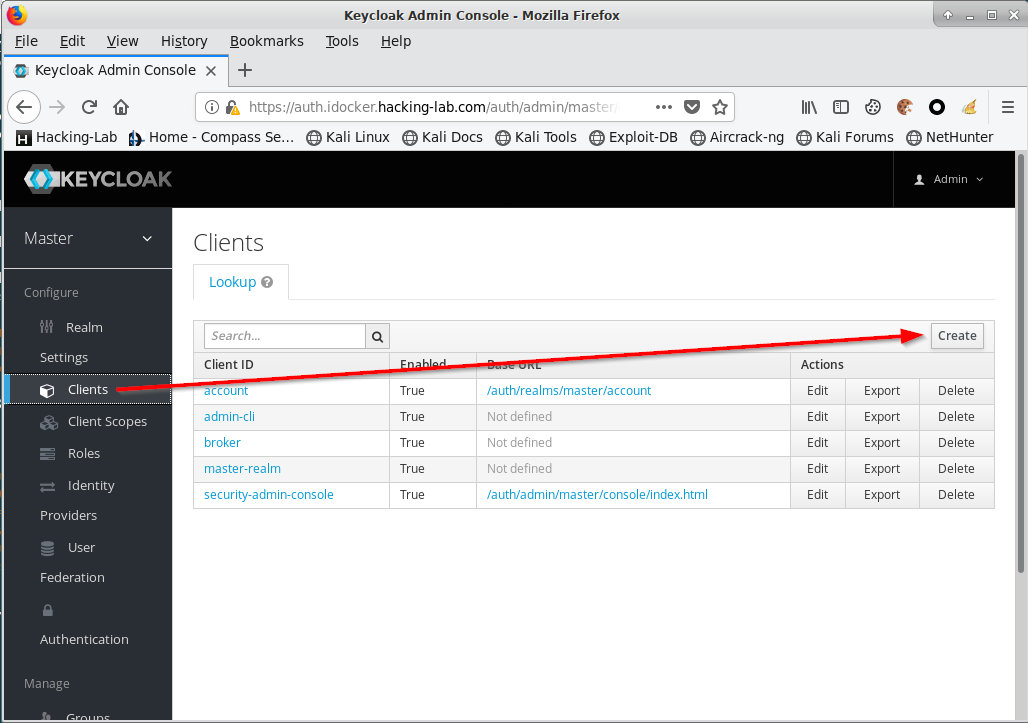This screenshot has width=1028, height=723.
Task: Go to the Firefox home page
Action: pos(121,107)
